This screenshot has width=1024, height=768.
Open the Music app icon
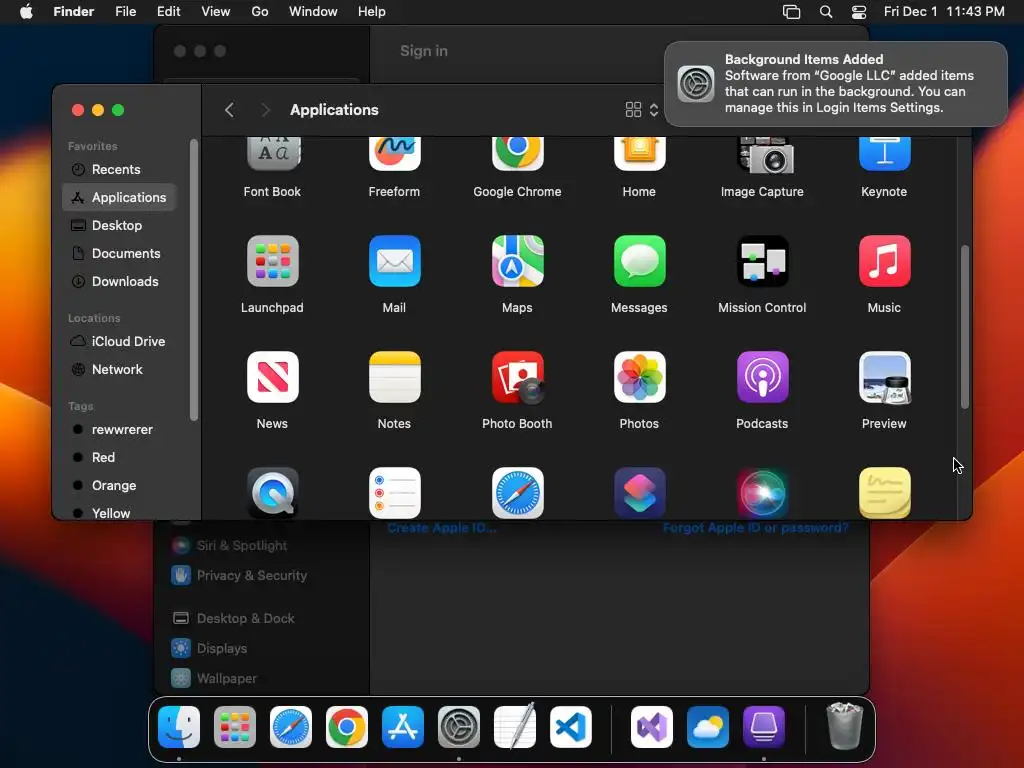[x=884, y=261]
